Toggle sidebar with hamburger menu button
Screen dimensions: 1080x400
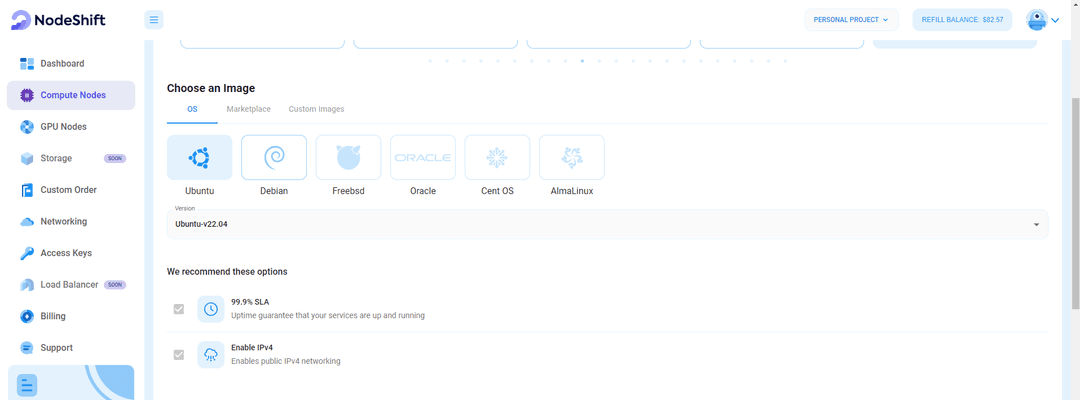pos(154,20)
